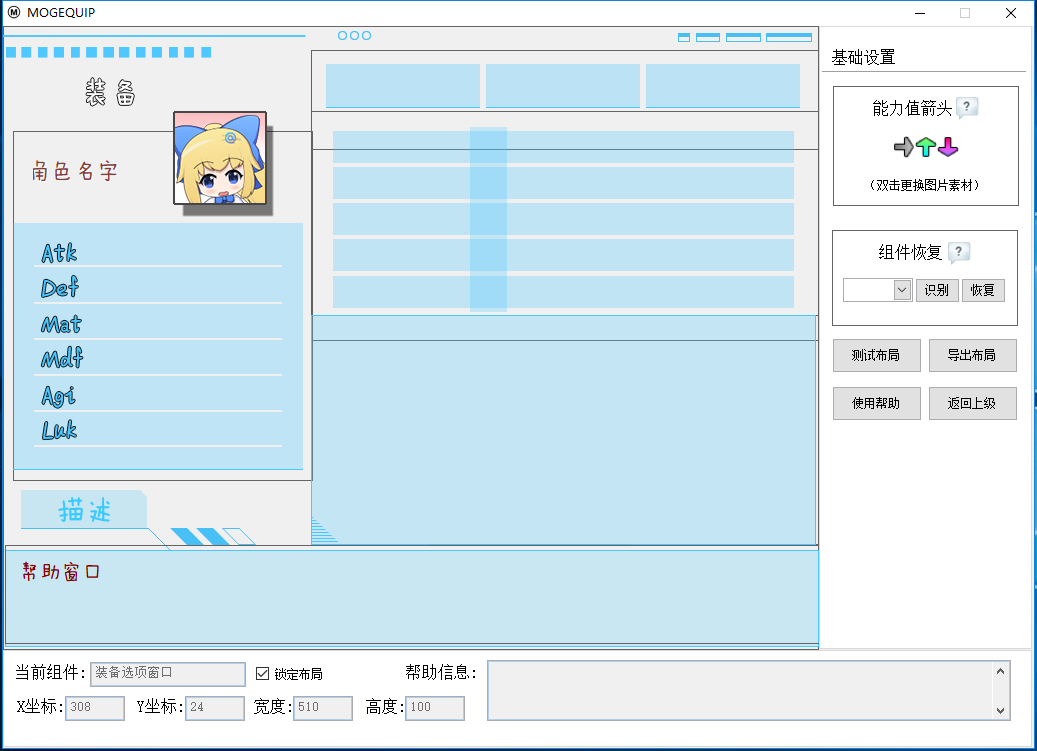1037x751 pixels.
Task: Select the Atk stat row
Action: click(x=158, y=253)
